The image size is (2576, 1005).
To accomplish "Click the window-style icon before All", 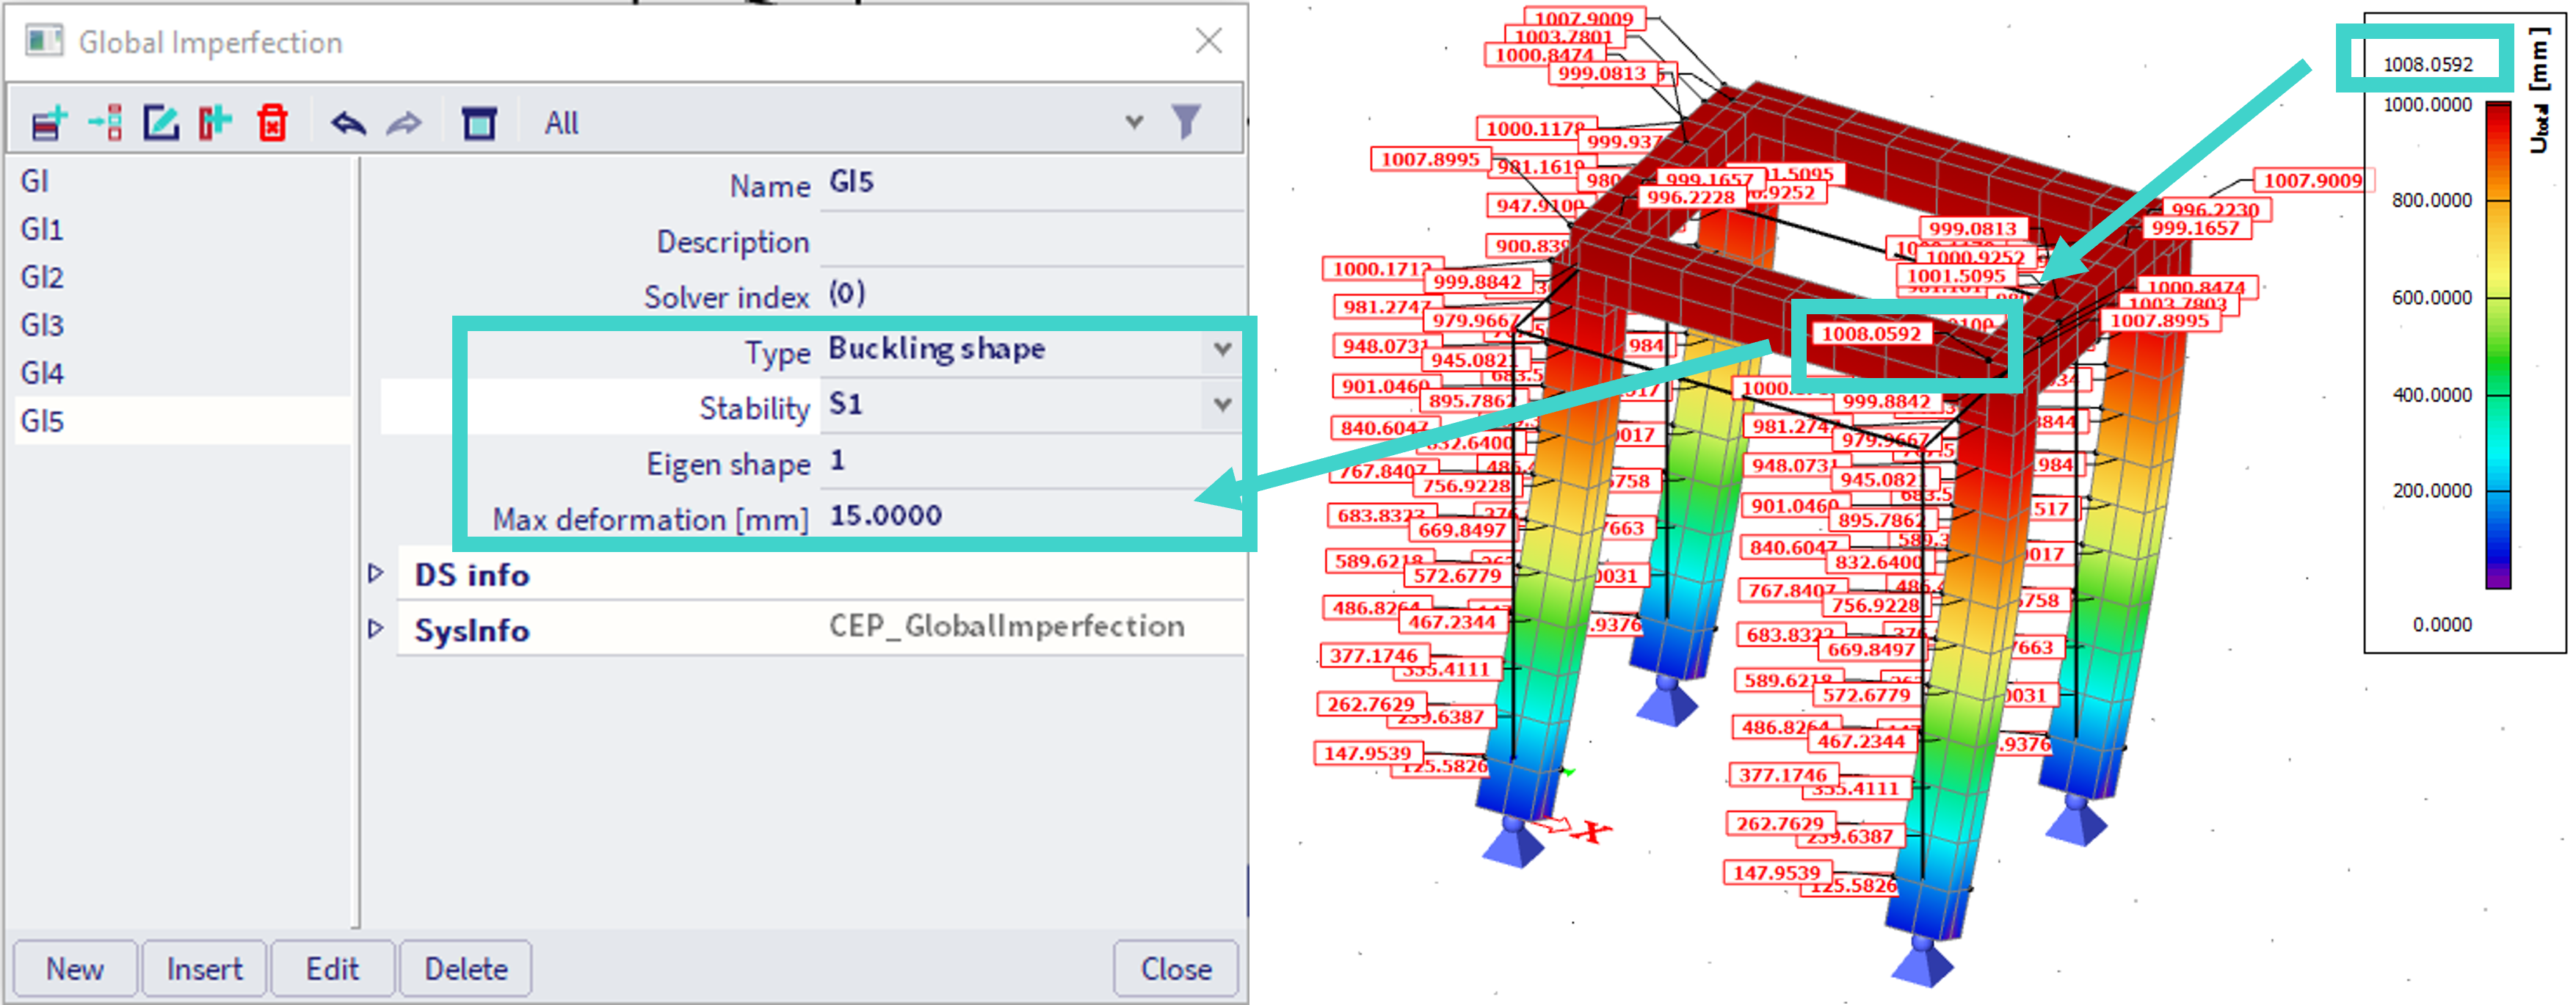I will pos(479,123).
